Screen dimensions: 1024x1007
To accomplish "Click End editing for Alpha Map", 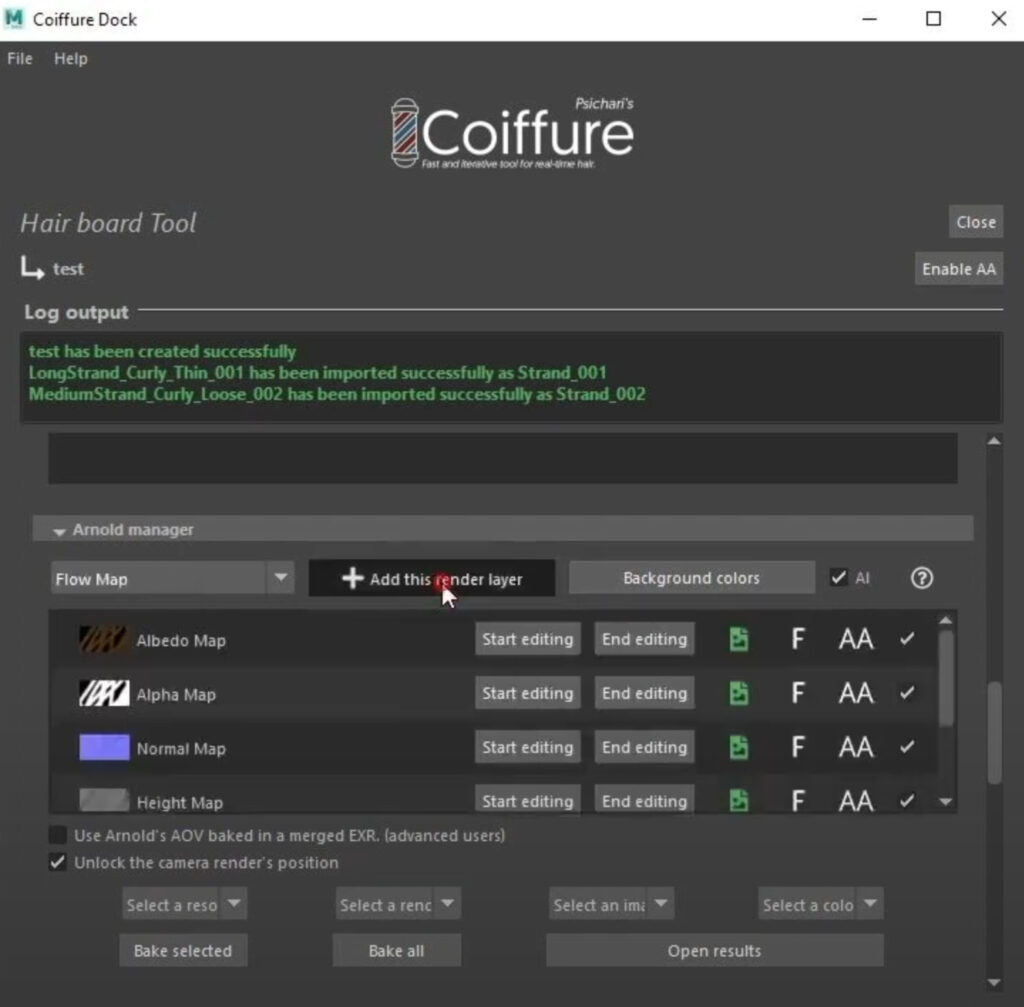I will [x=644, y=694].
